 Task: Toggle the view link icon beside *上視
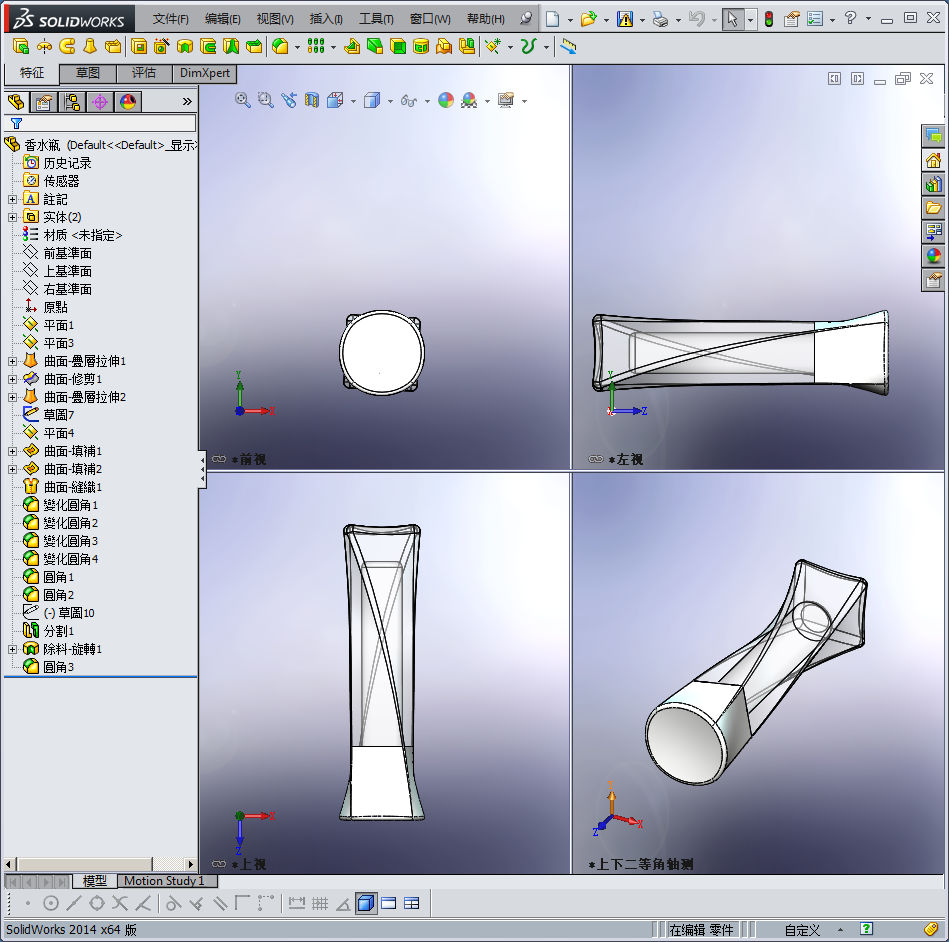pos(219,864)
